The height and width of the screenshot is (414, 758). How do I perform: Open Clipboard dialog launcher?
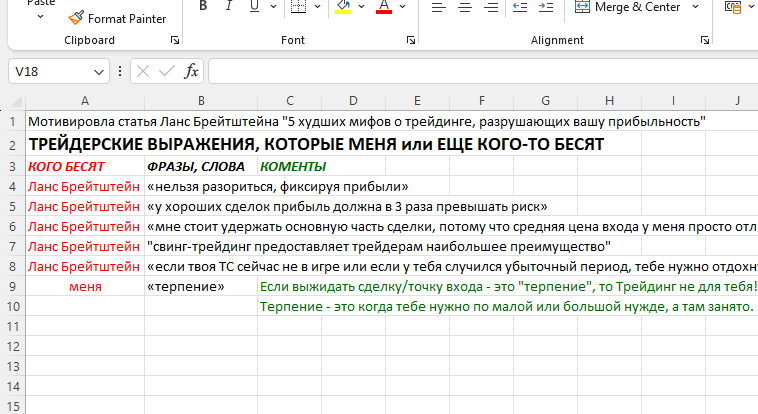click(x=175, y=40)
